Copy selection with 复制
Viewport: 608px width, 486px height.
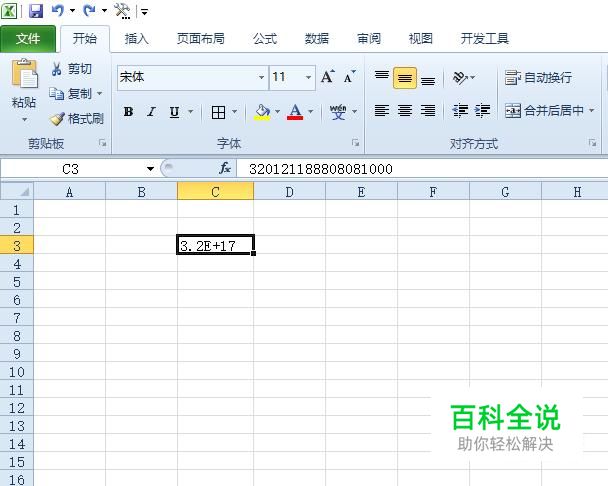[x=71, y=93]
